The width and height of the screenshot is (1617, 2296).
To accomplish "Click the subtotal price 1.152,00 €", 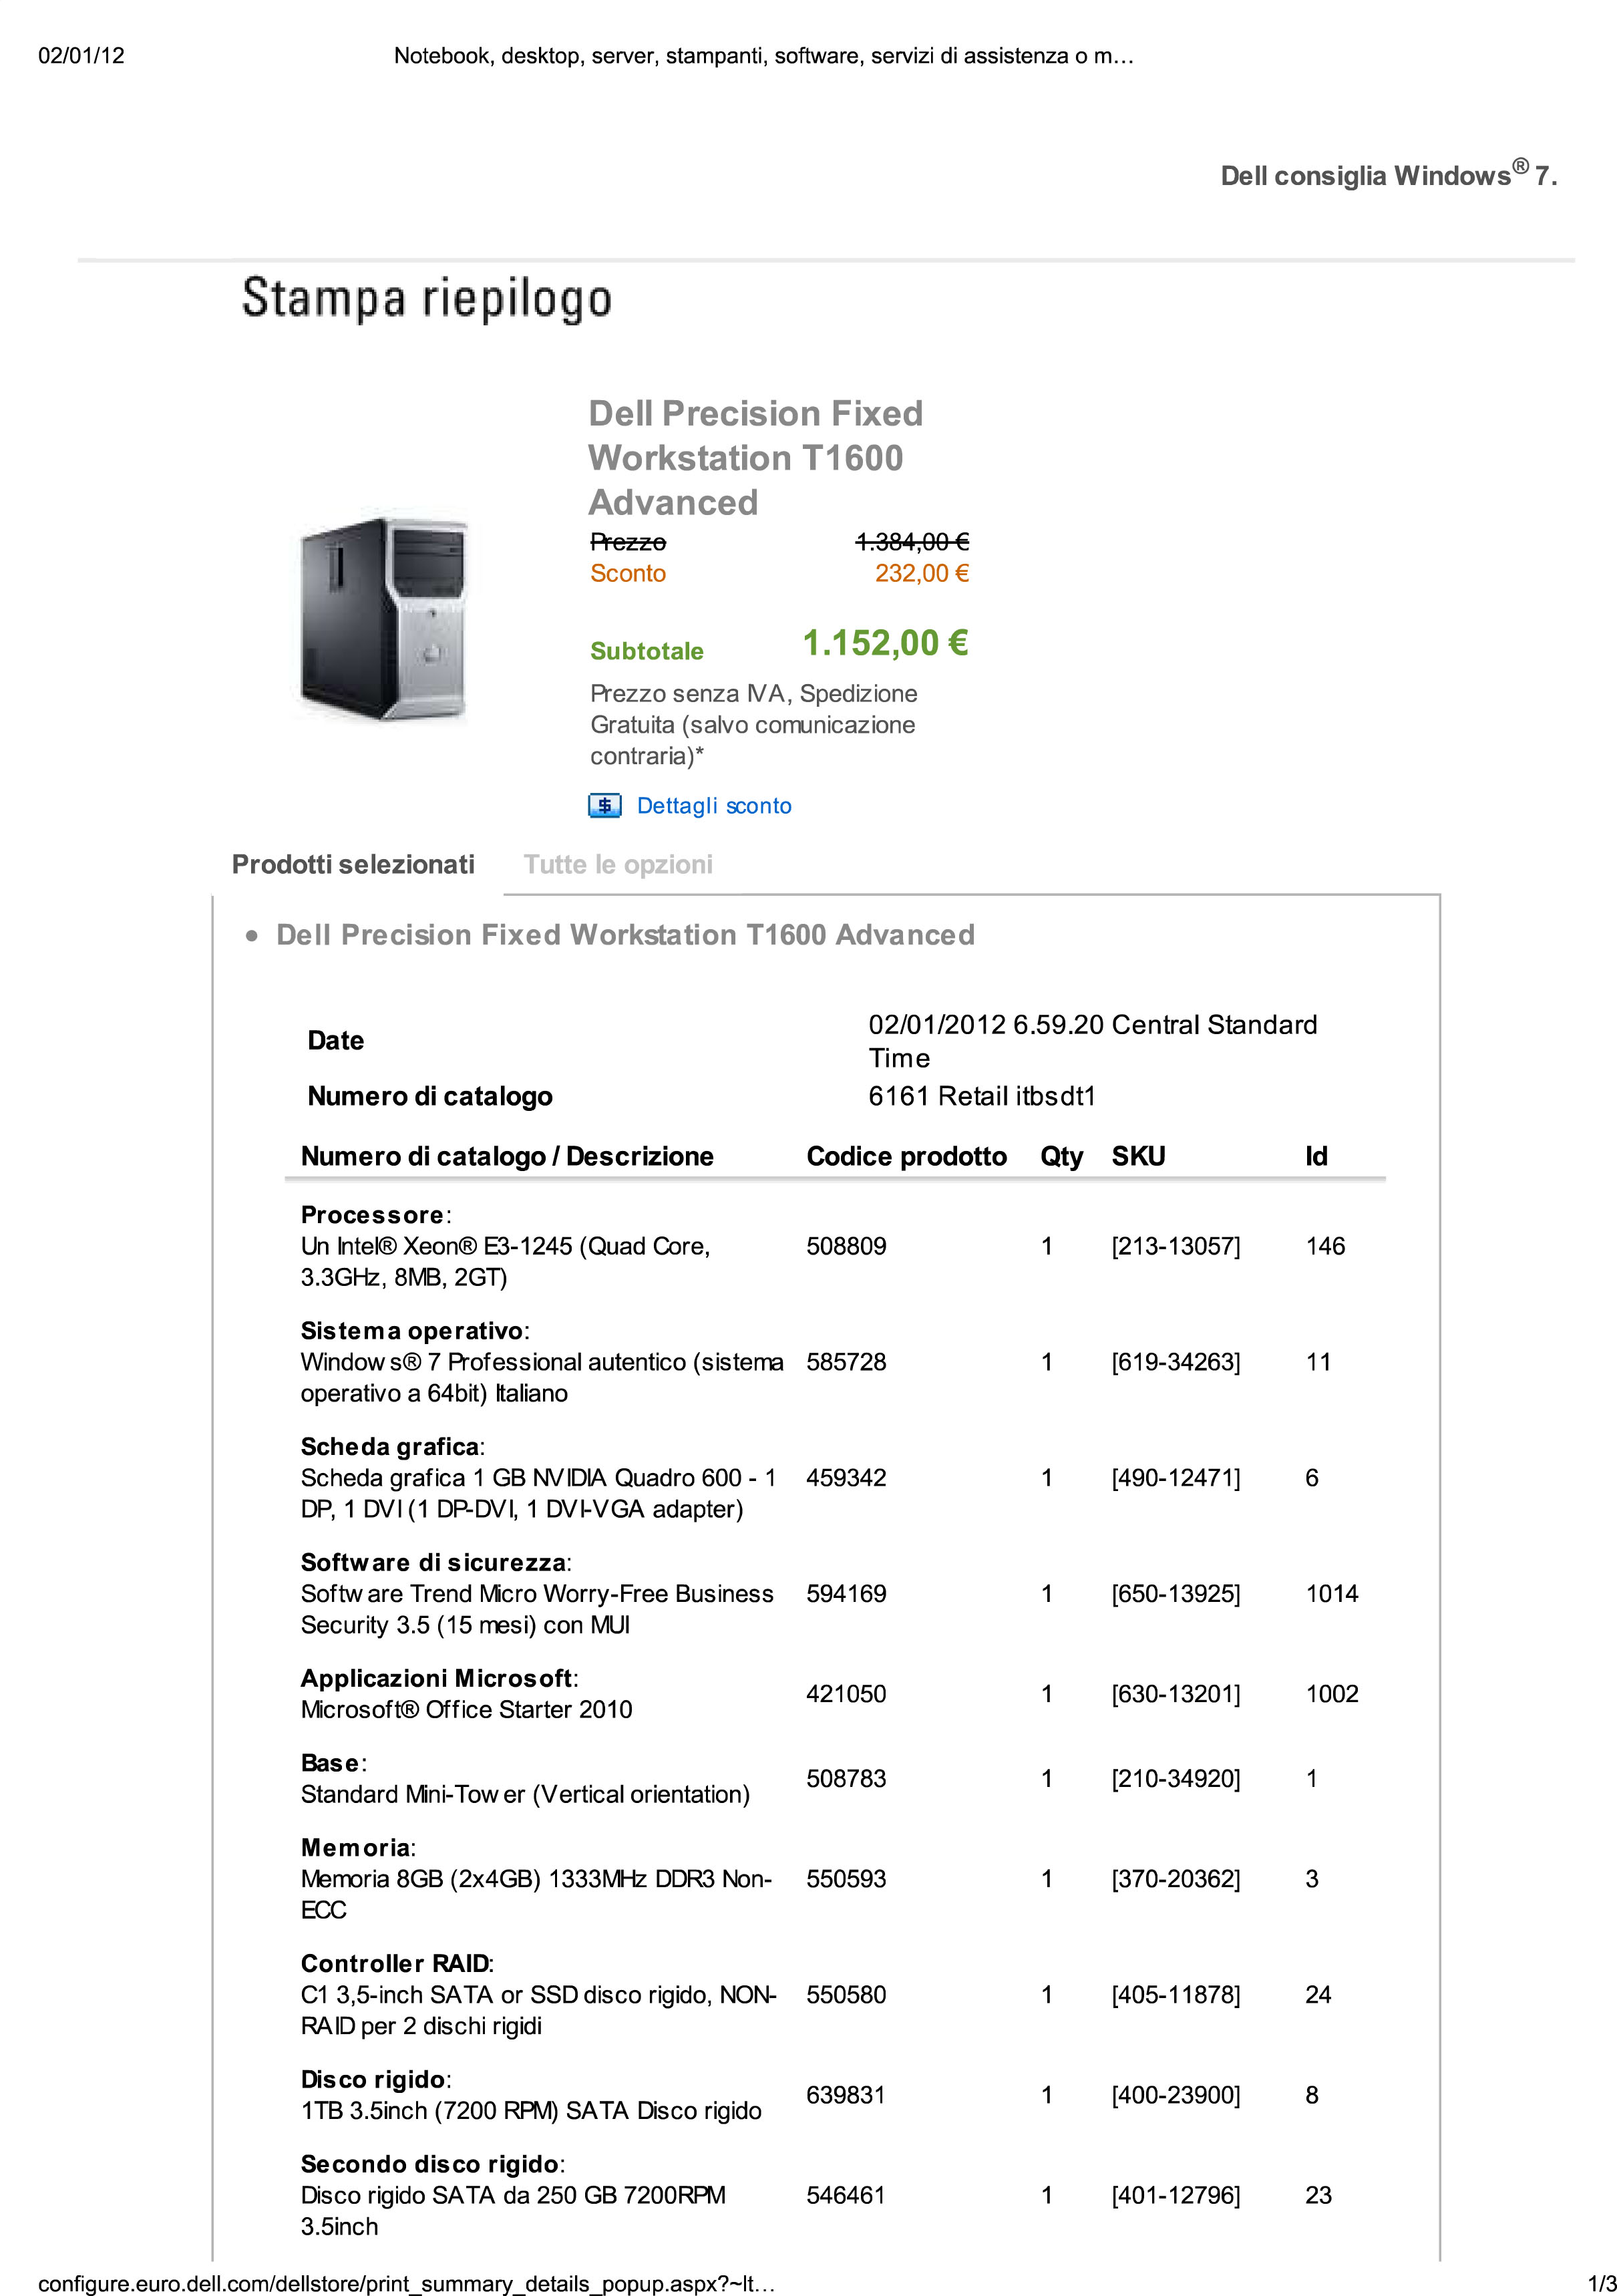I will (885, 643).
